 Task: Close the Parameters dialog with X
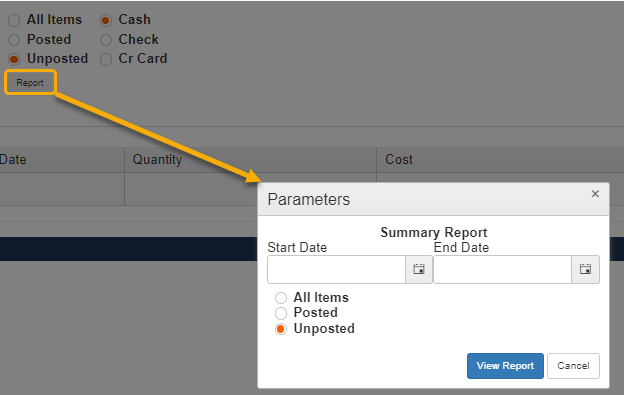click(595, 194)
